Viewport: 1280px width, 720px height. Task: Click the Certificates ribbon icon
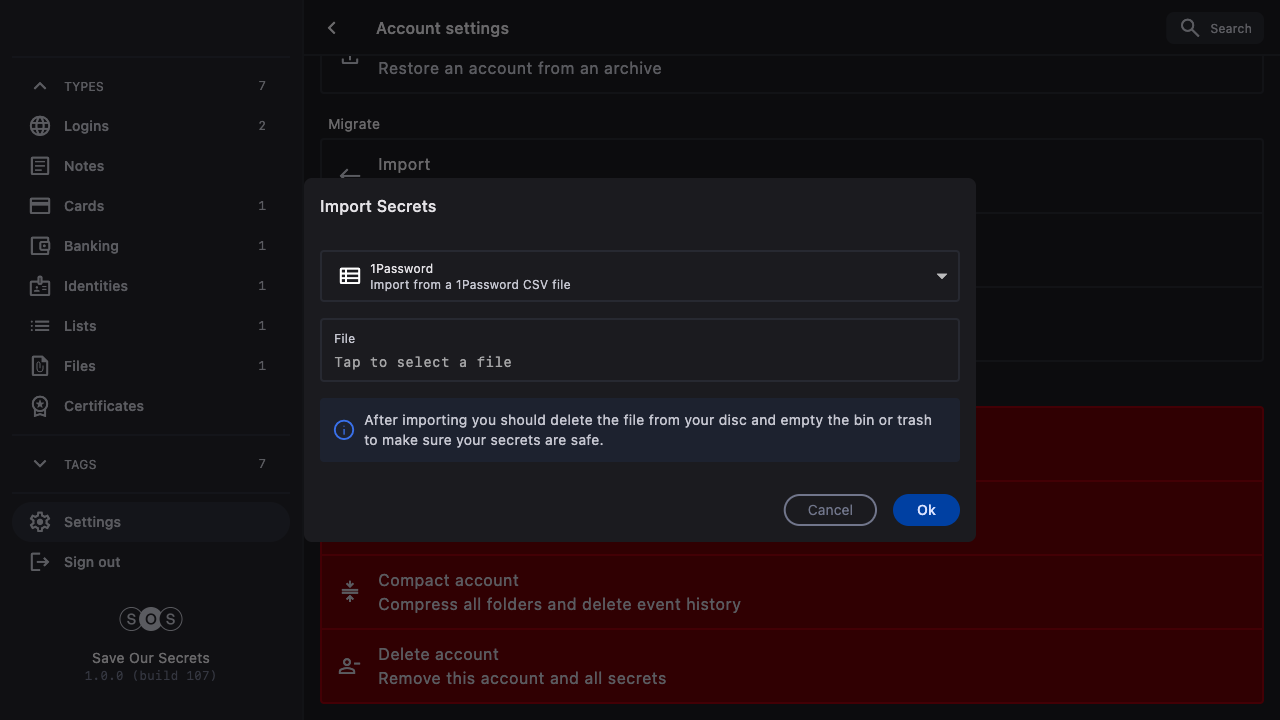point(40,406)
